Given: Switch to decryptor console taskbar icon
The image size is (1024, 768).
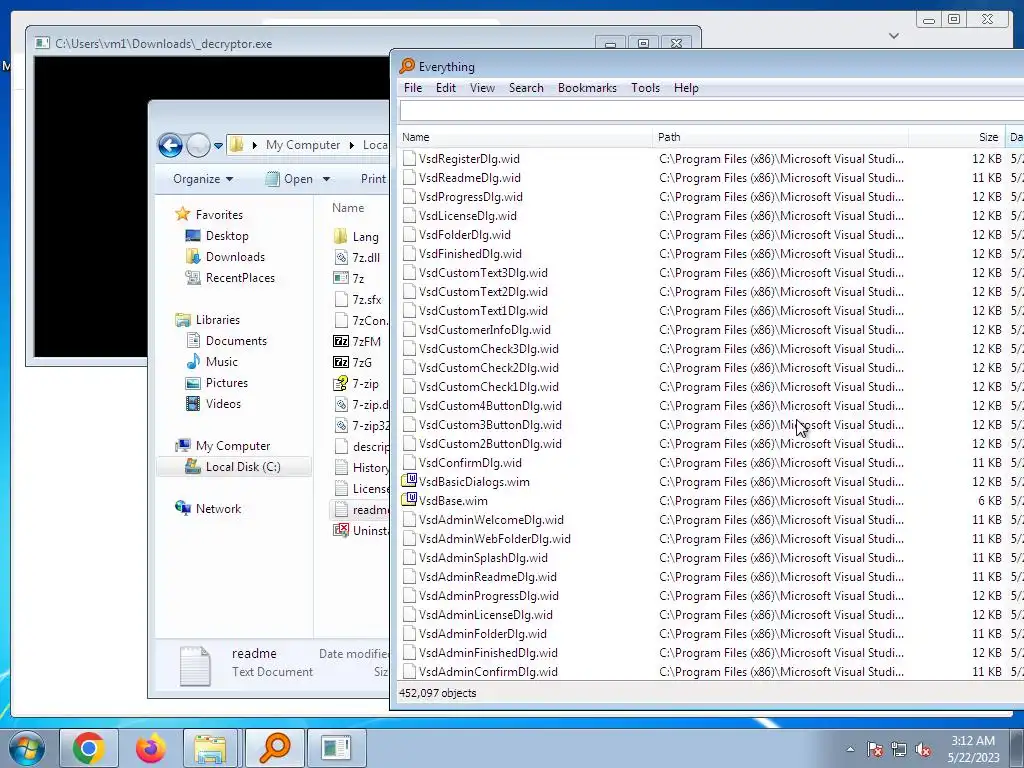Looking at the screenshot, I should point(336,748).
